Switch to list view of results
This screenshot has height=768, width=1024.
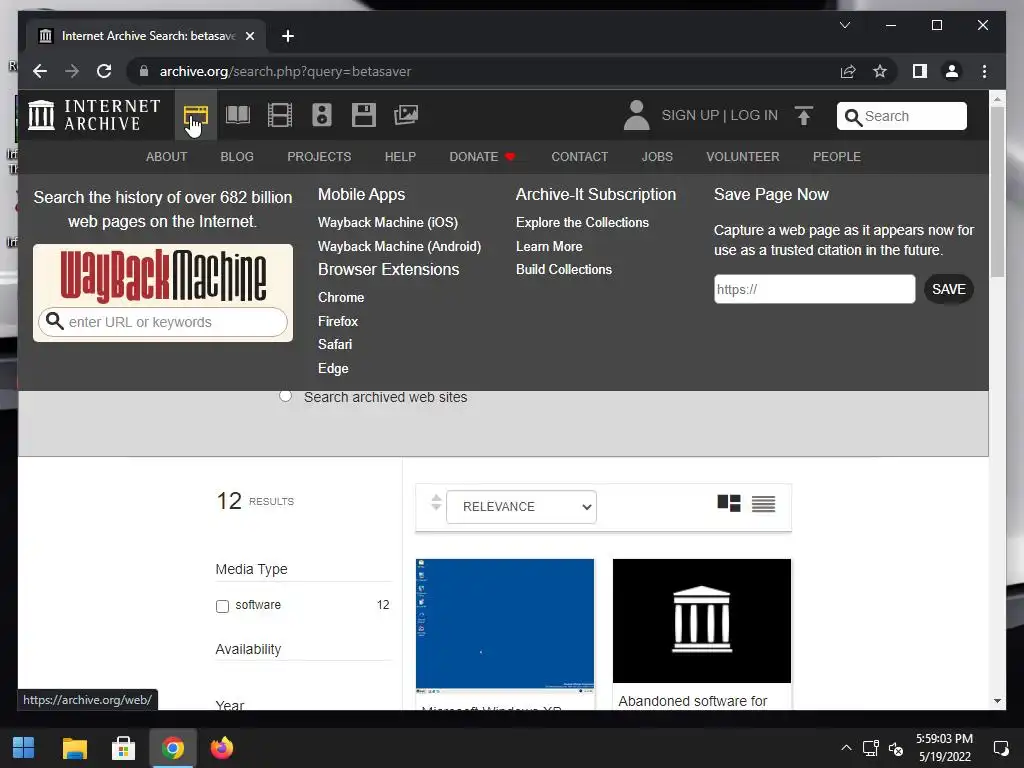pos(763,504)
